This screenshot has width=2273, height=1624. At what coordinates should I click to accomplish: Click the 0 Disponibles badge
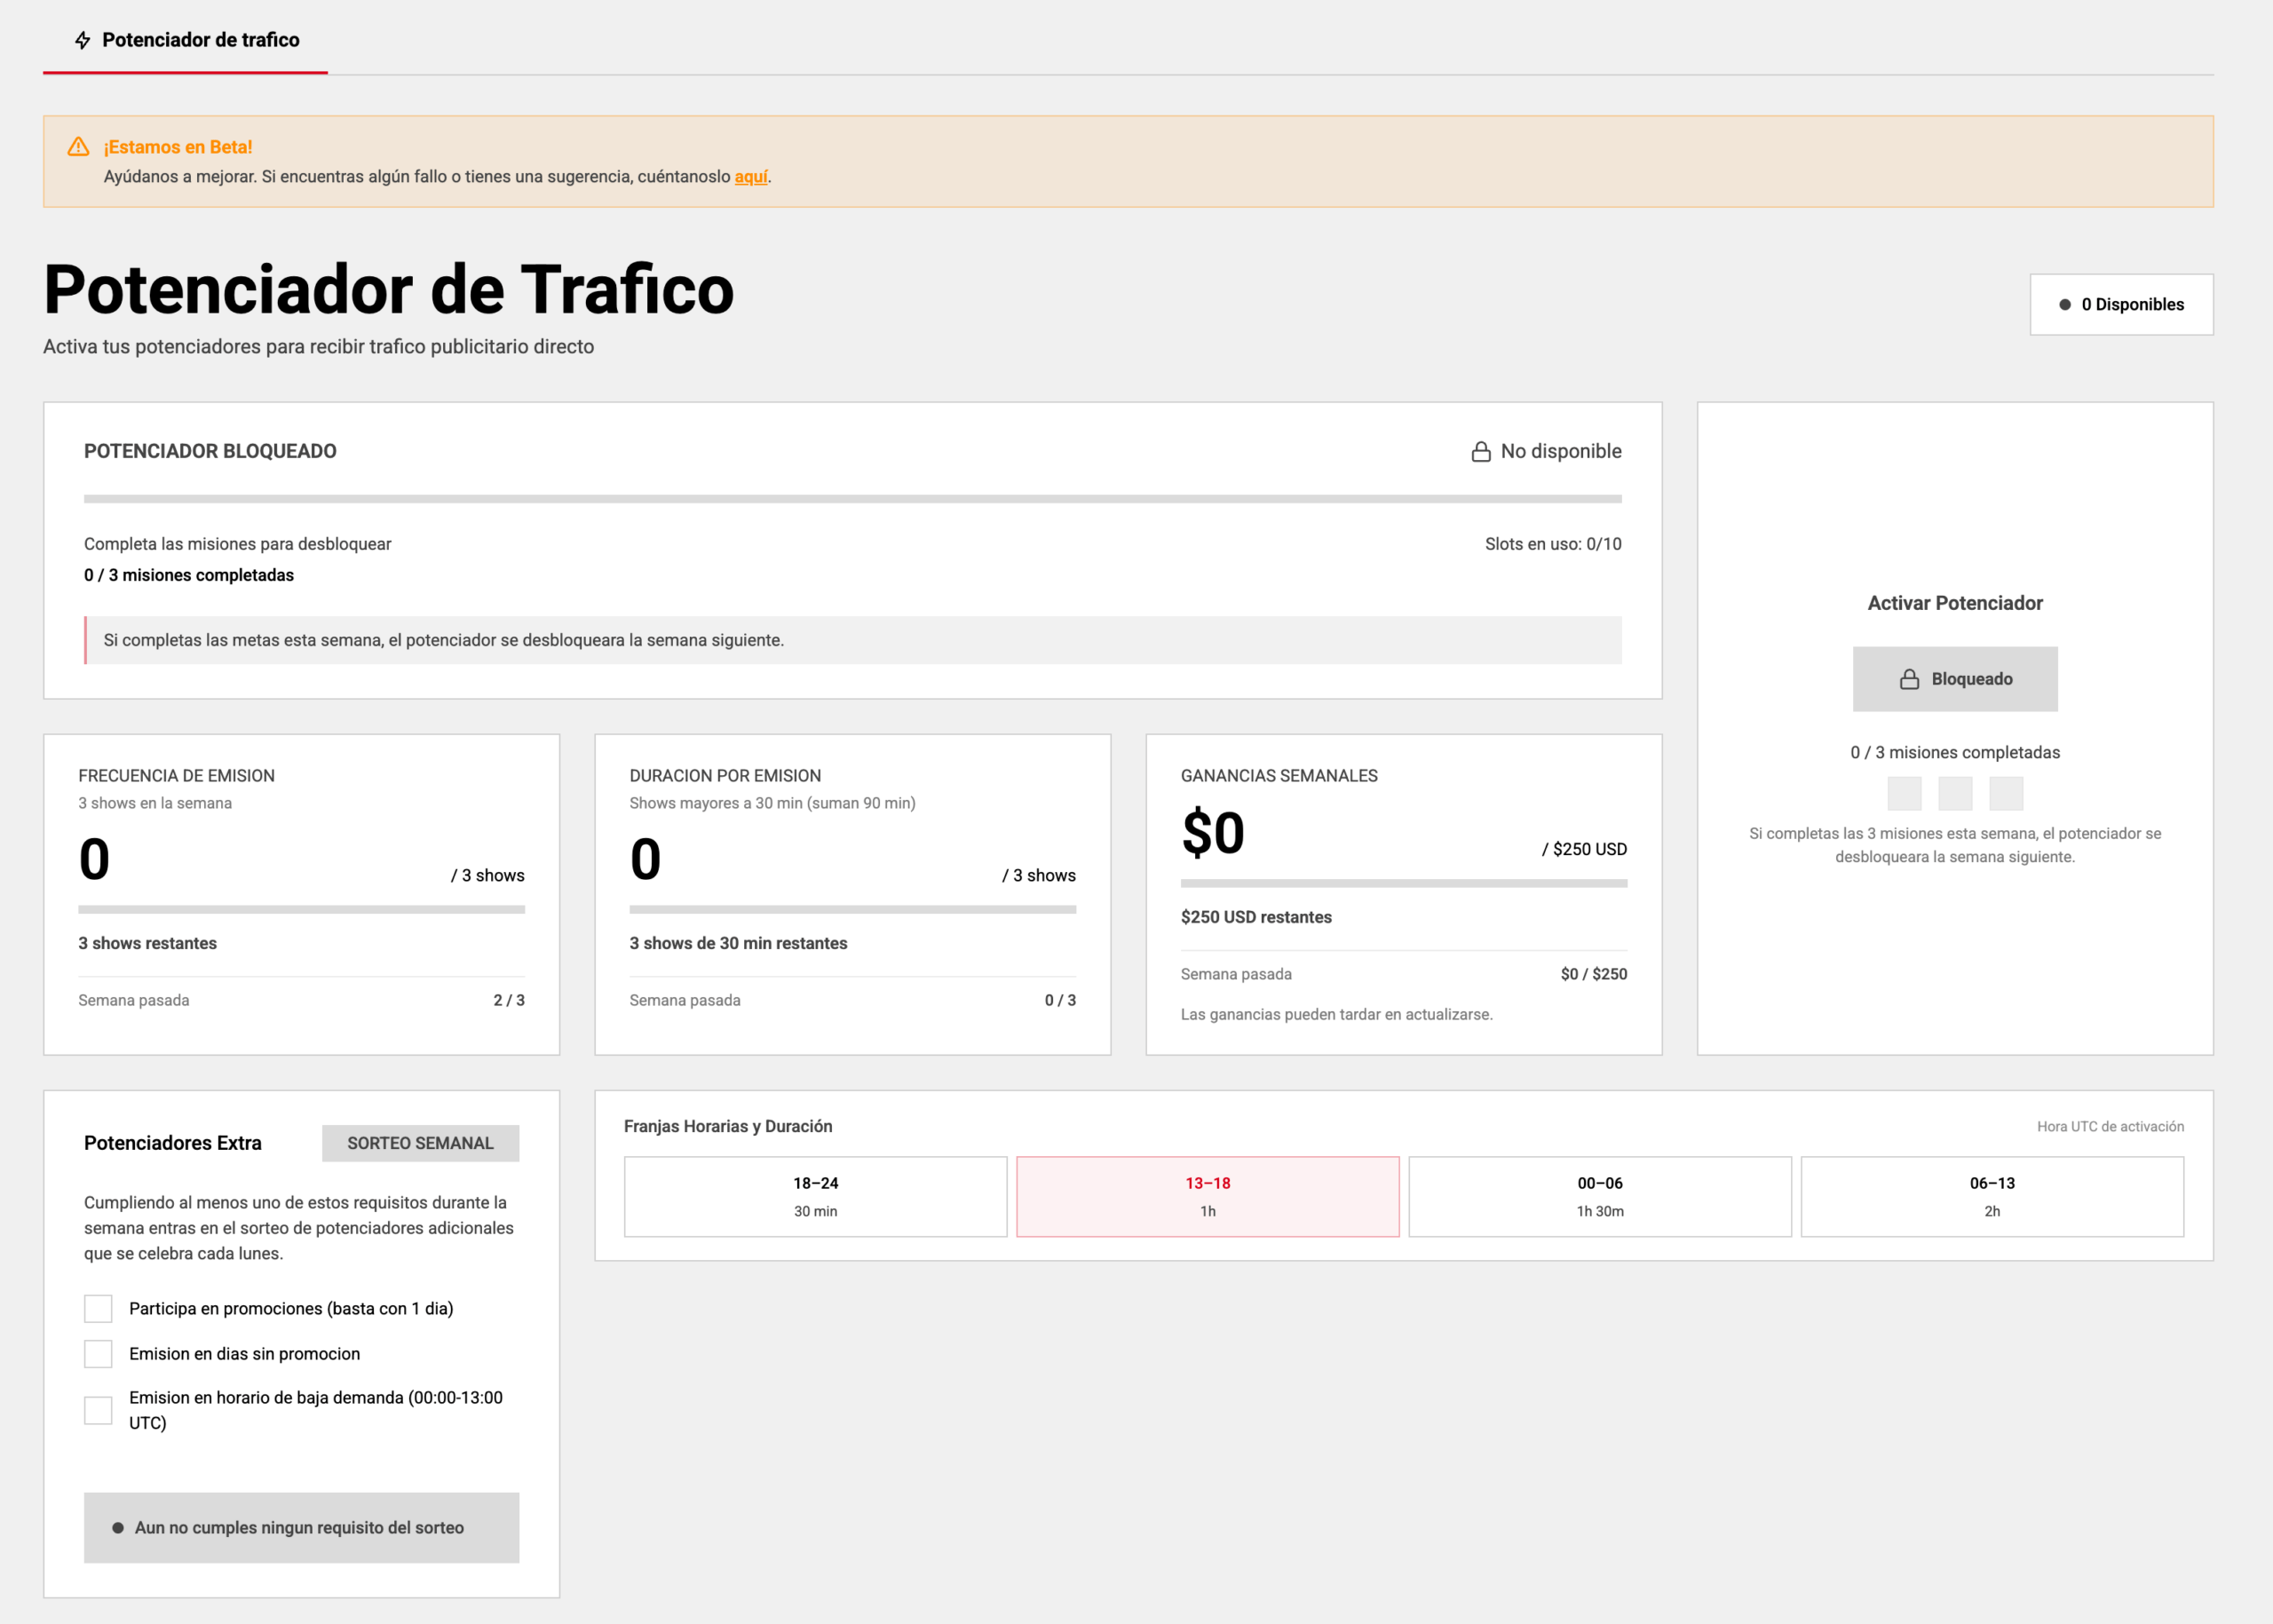2121,304
